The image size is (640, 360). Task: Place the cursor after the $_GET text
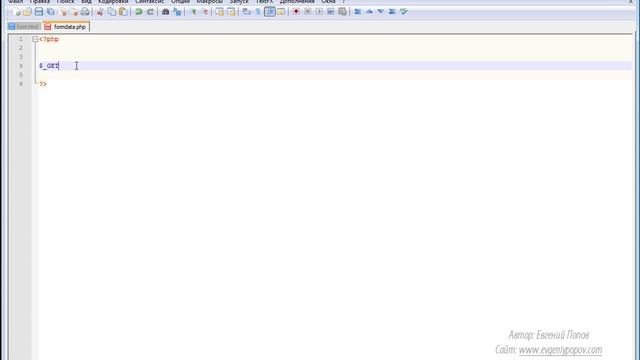59,66
